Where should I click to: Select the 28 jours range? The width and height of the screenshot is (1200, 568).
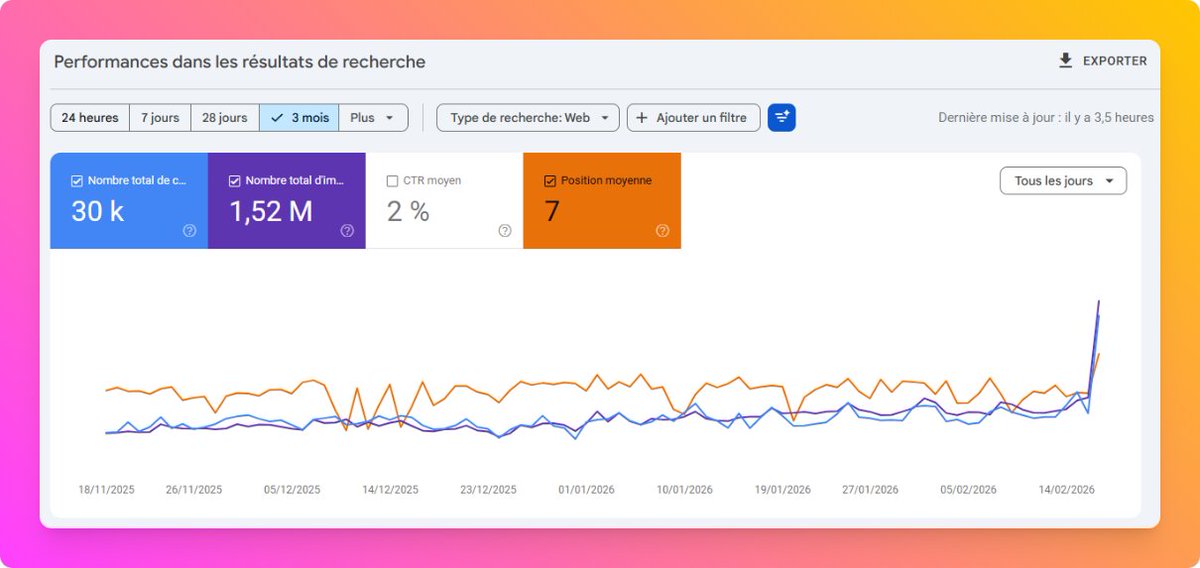click(x=225, y=118)
